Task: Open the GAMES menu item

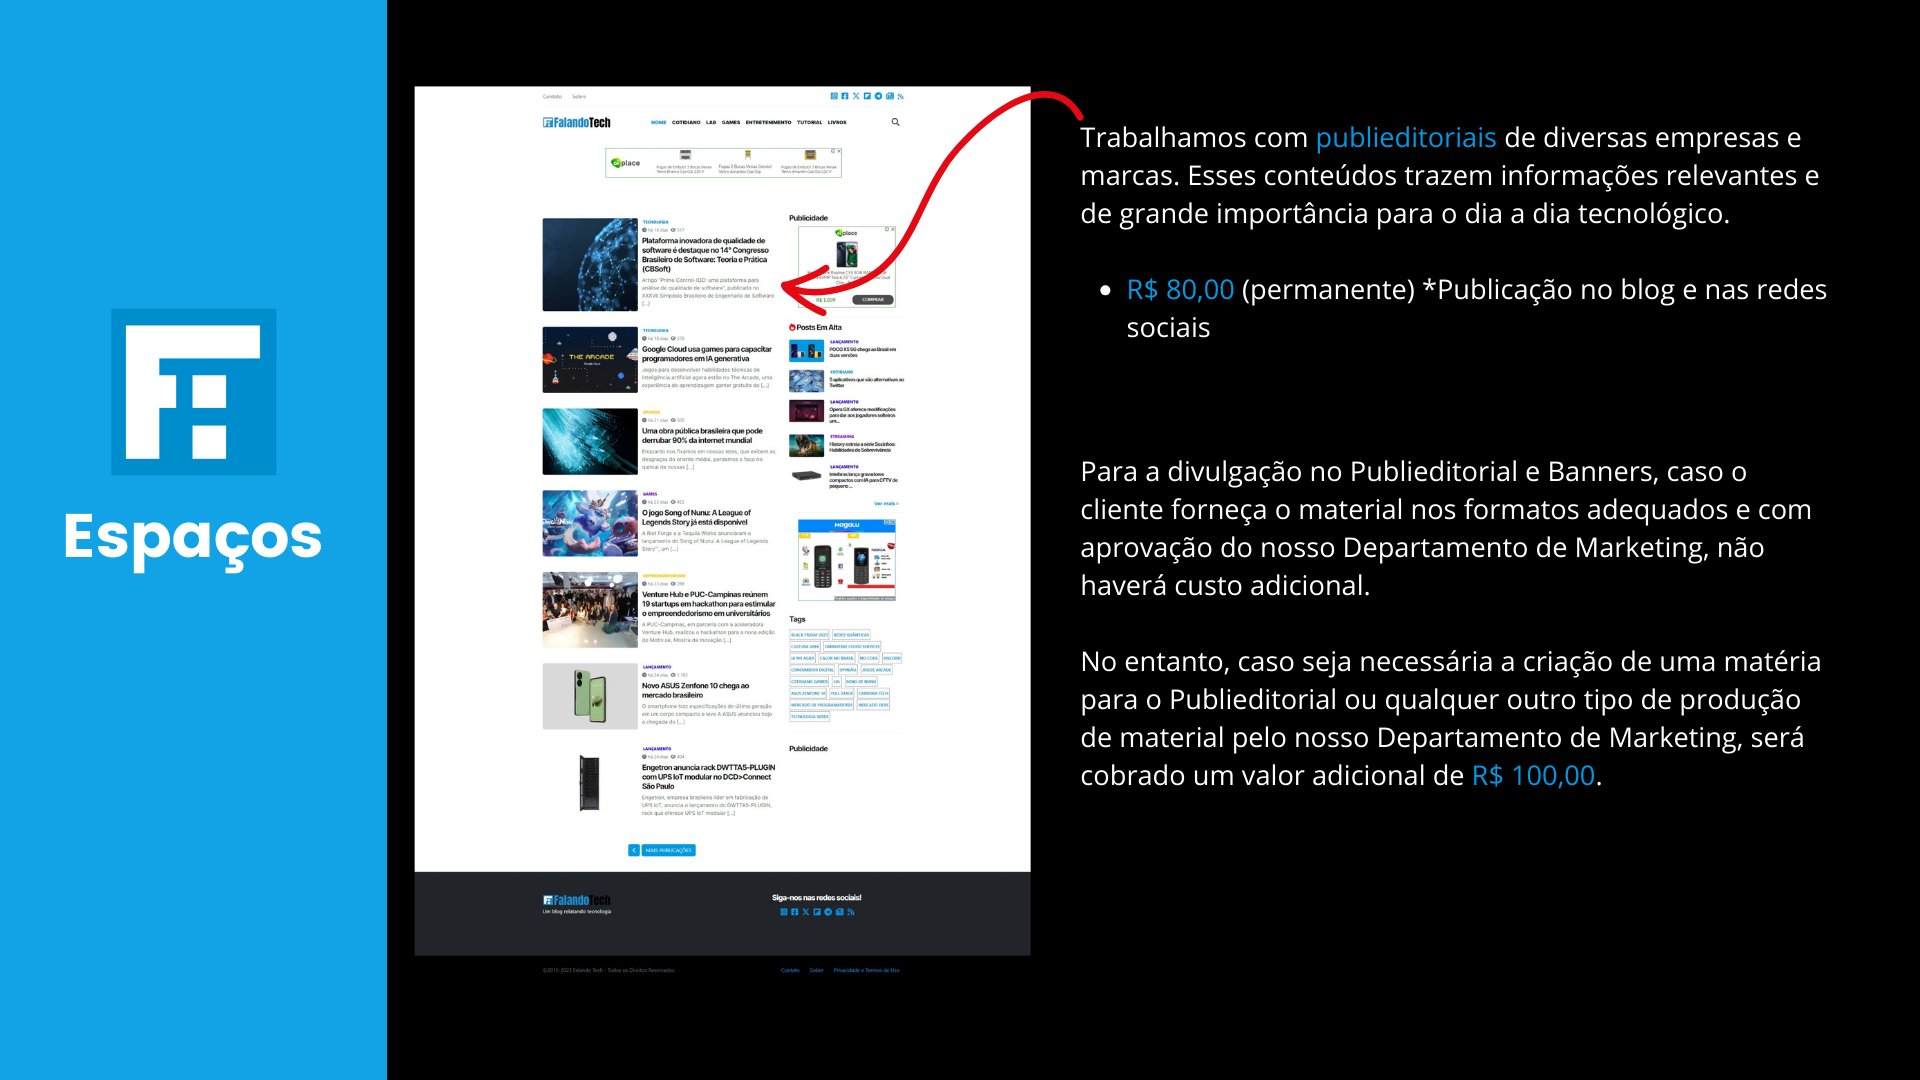Action: pyautogui.click(x=731, y=122)
